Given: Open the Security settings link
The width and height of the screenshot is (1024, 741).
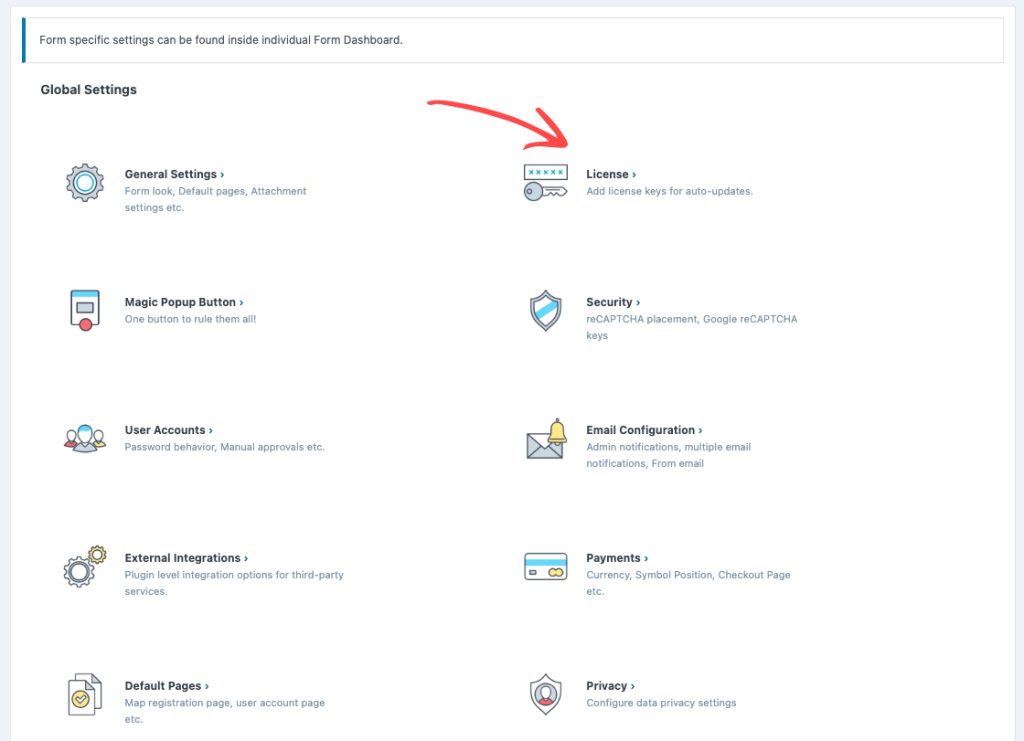Looking at the screenshot, I should [612, 302].
